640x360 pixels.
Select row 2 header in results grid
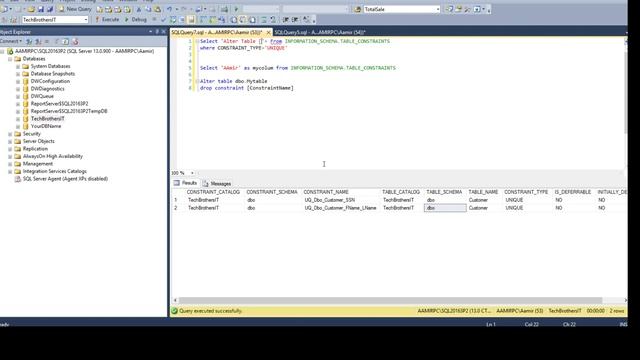[176, 208]
